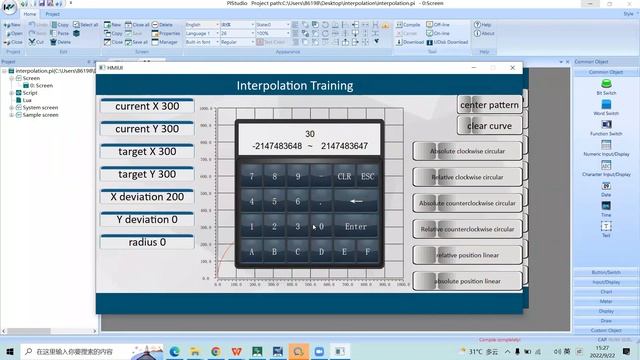This screenshot has height=360, width=640.
Task: Open the State0 dropdown
Action: coord(273,24)
